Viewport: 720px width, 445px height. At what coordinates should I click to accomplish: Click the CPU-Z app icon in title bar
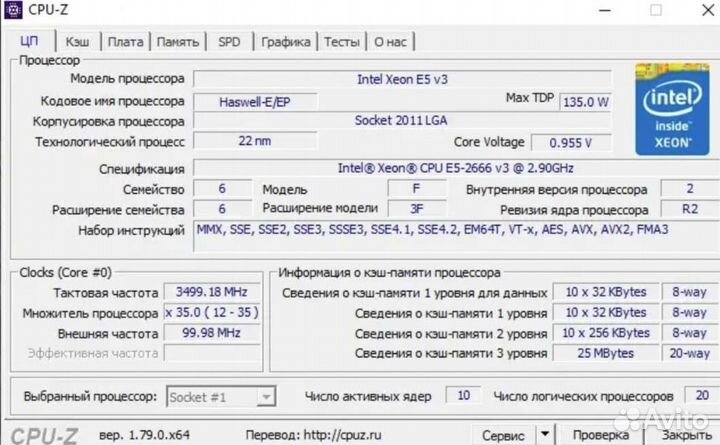pyautogui.click(x=13, y=10)
